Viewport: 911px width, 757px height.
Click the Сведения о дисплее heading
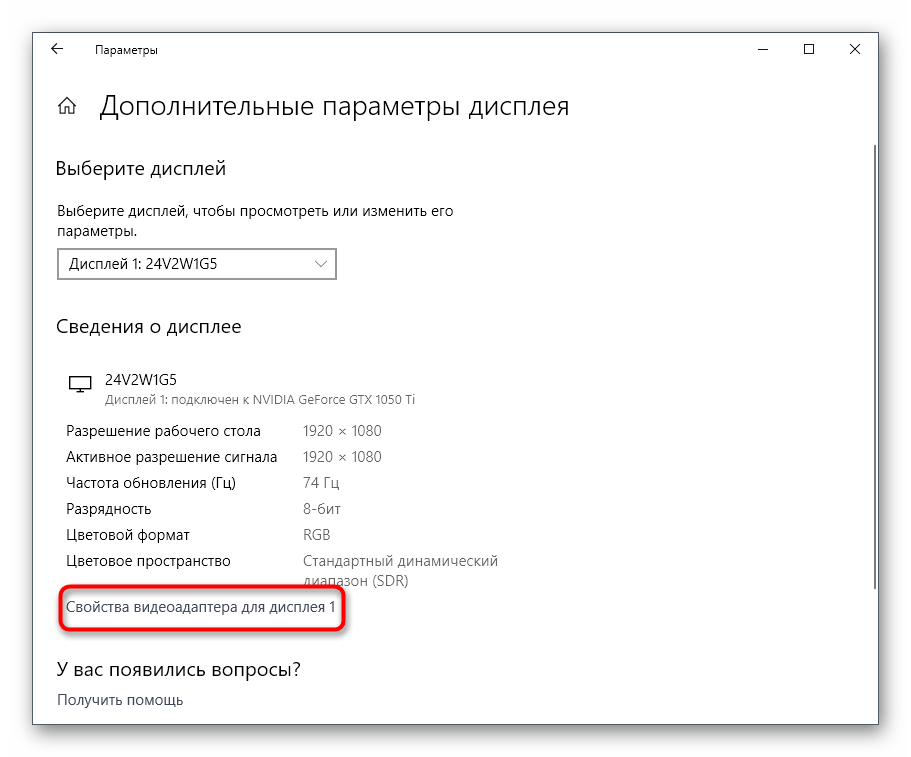[x=149, y=327]
